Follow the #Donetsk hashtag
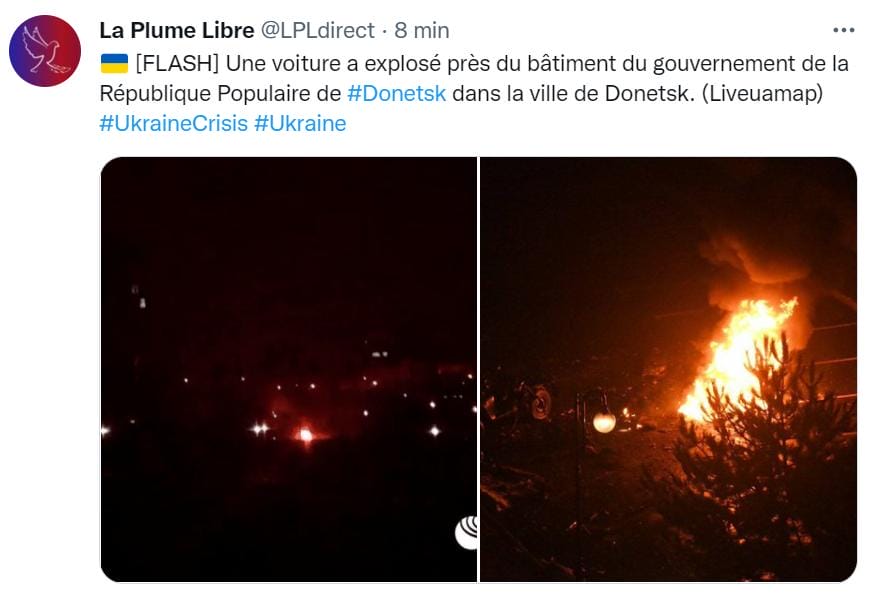 click(x=397, y=93)
